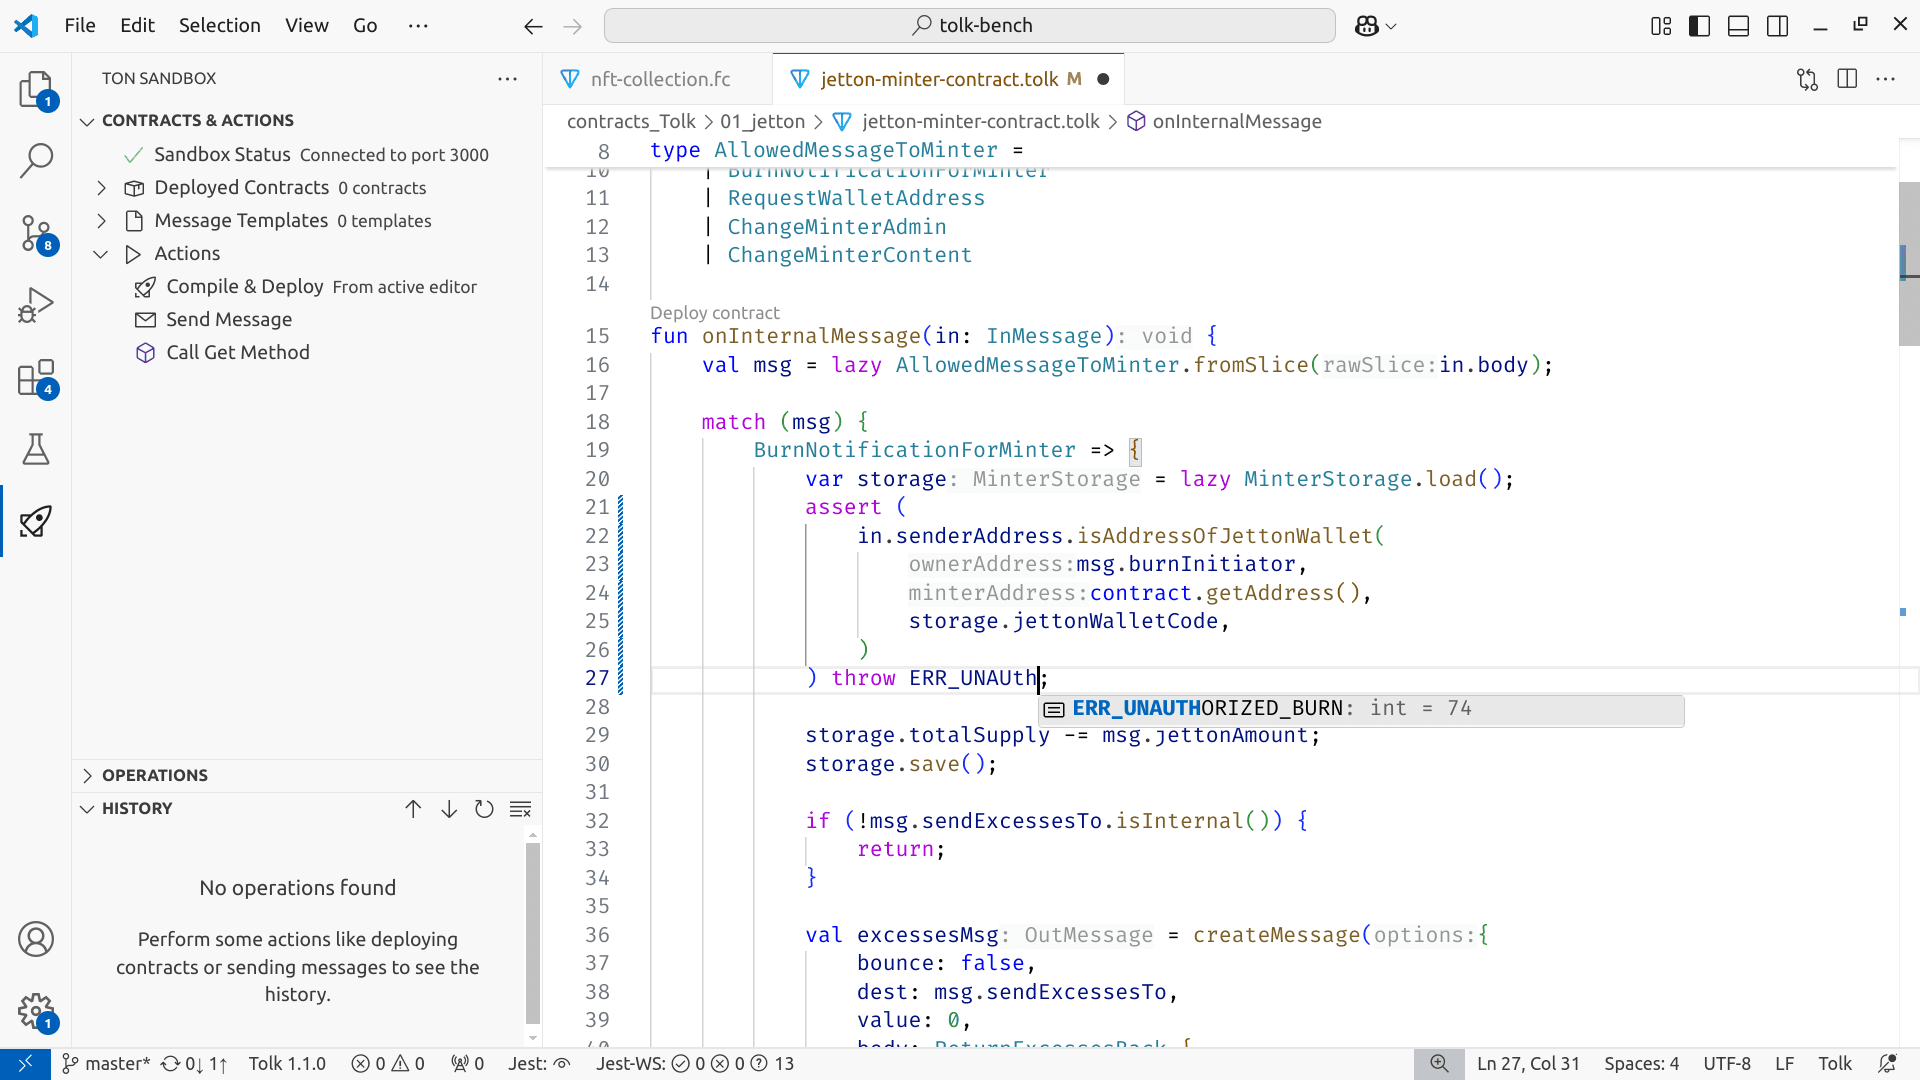Open the Explorer view in activity bar

pos(36,90)
